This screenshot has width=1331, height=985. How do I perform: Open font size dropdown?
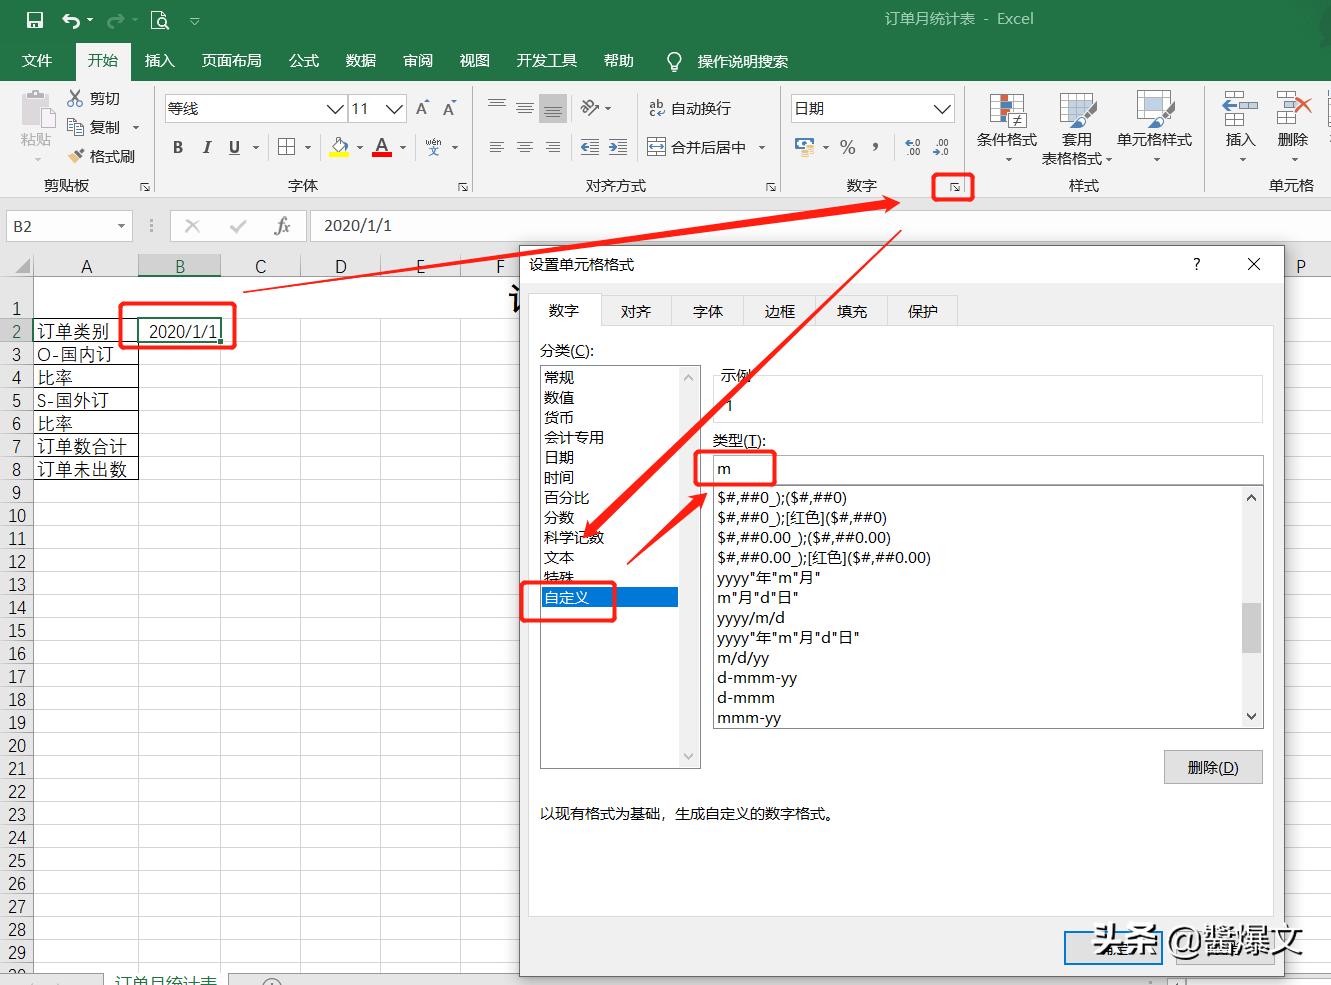[394, 108]
